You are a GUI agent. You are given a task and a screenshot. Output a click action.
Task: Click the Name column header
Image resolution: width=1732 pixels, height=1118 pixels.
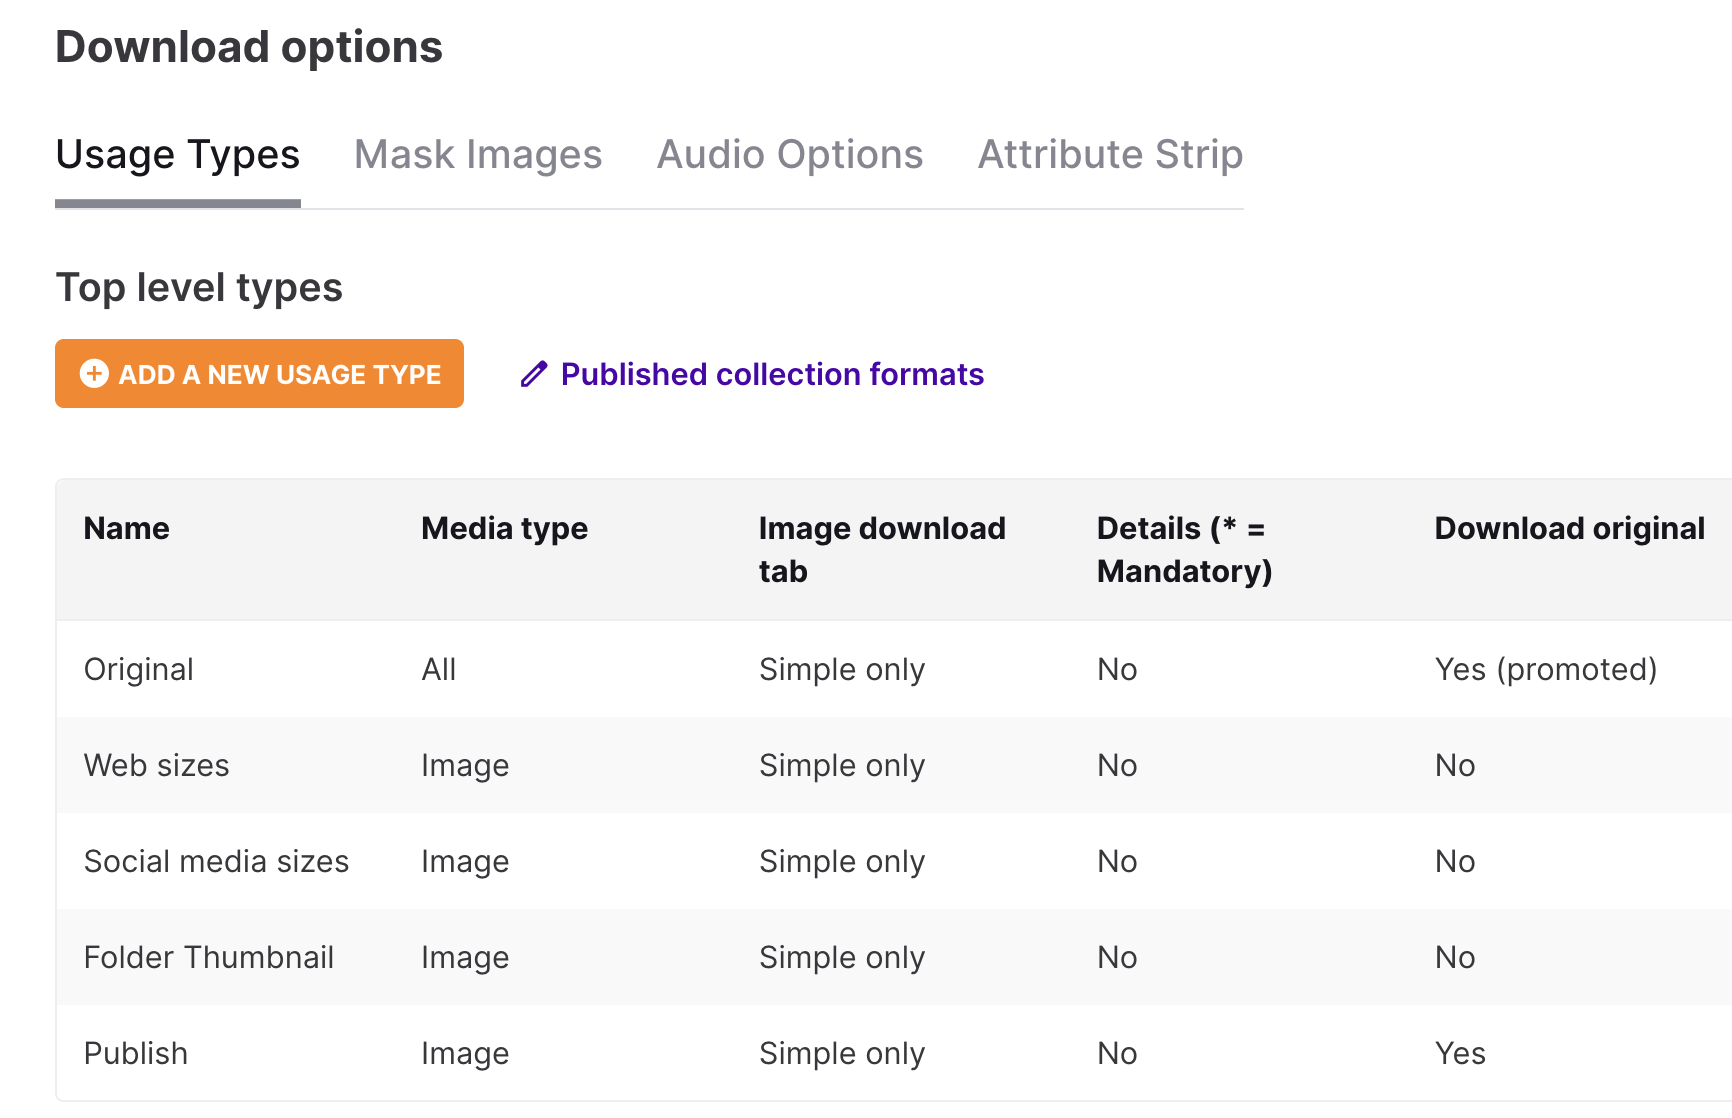[126, 528]
